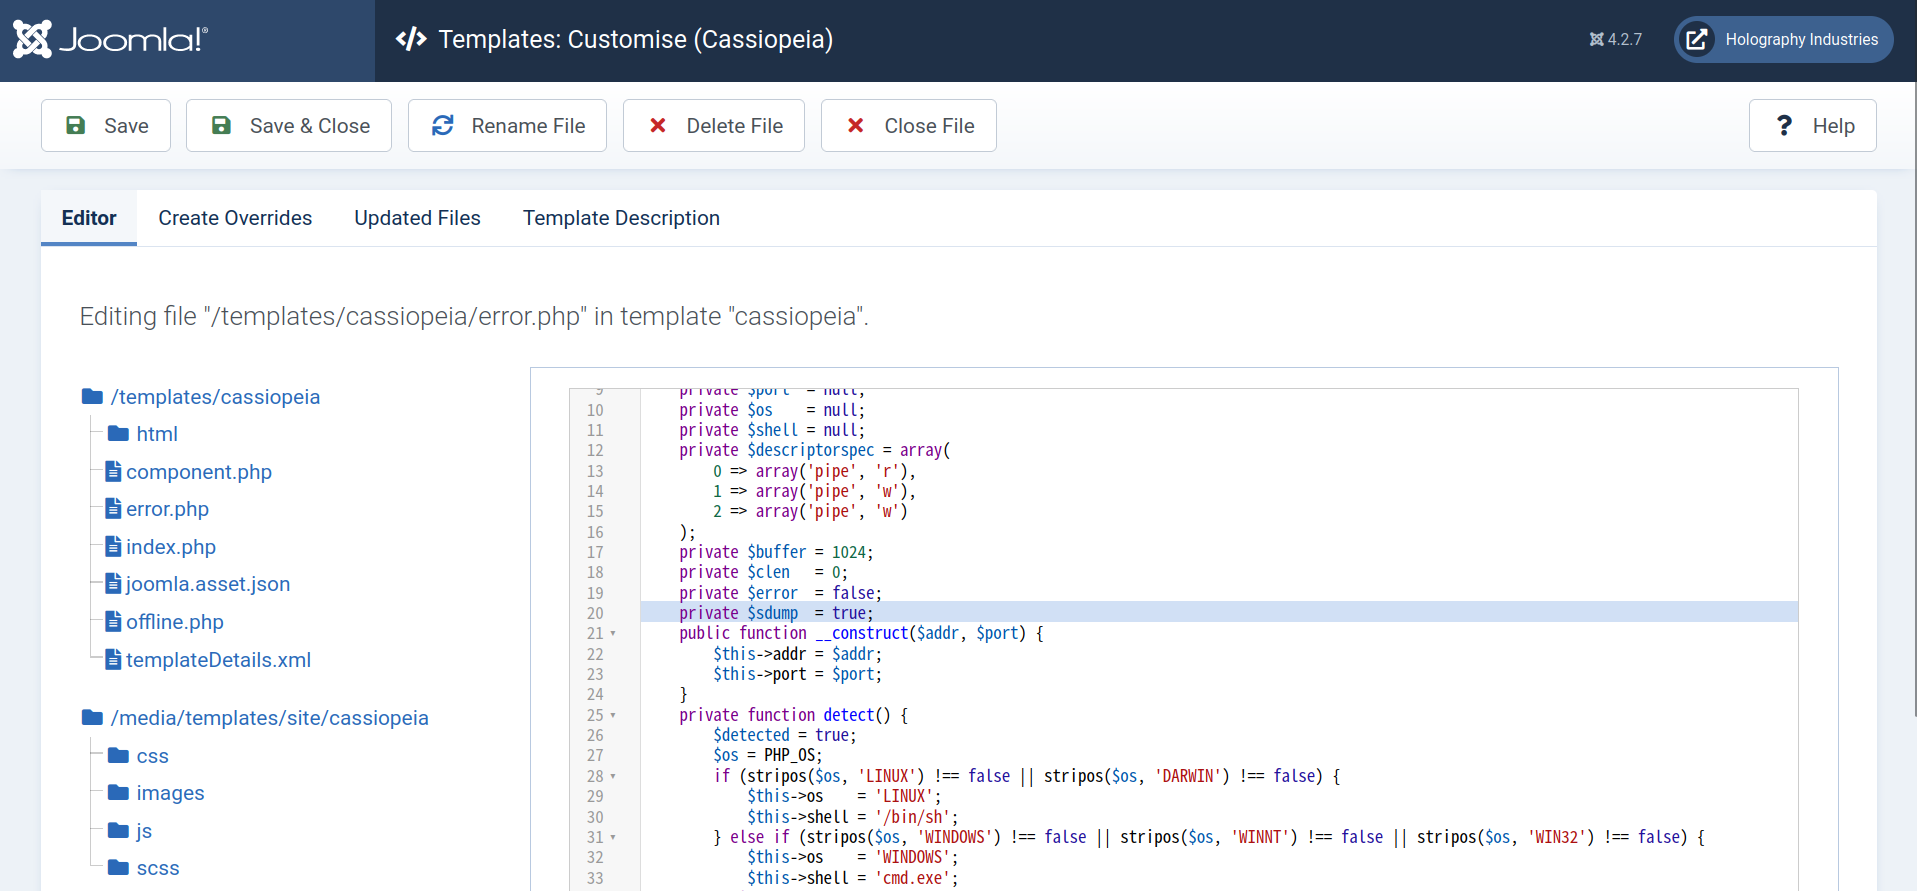Viewport: 1917px width, 891px height.
Task: Open error.php in the file tree
Action: tap(167, 509)
